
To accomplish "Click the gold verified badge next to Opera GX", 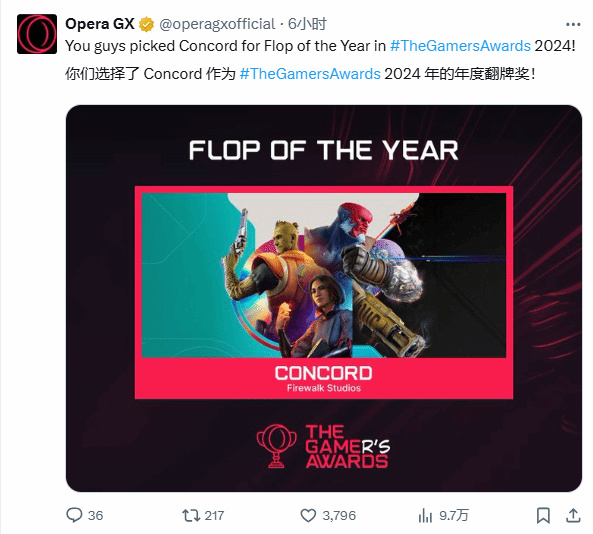I will (x=146, y=25).
